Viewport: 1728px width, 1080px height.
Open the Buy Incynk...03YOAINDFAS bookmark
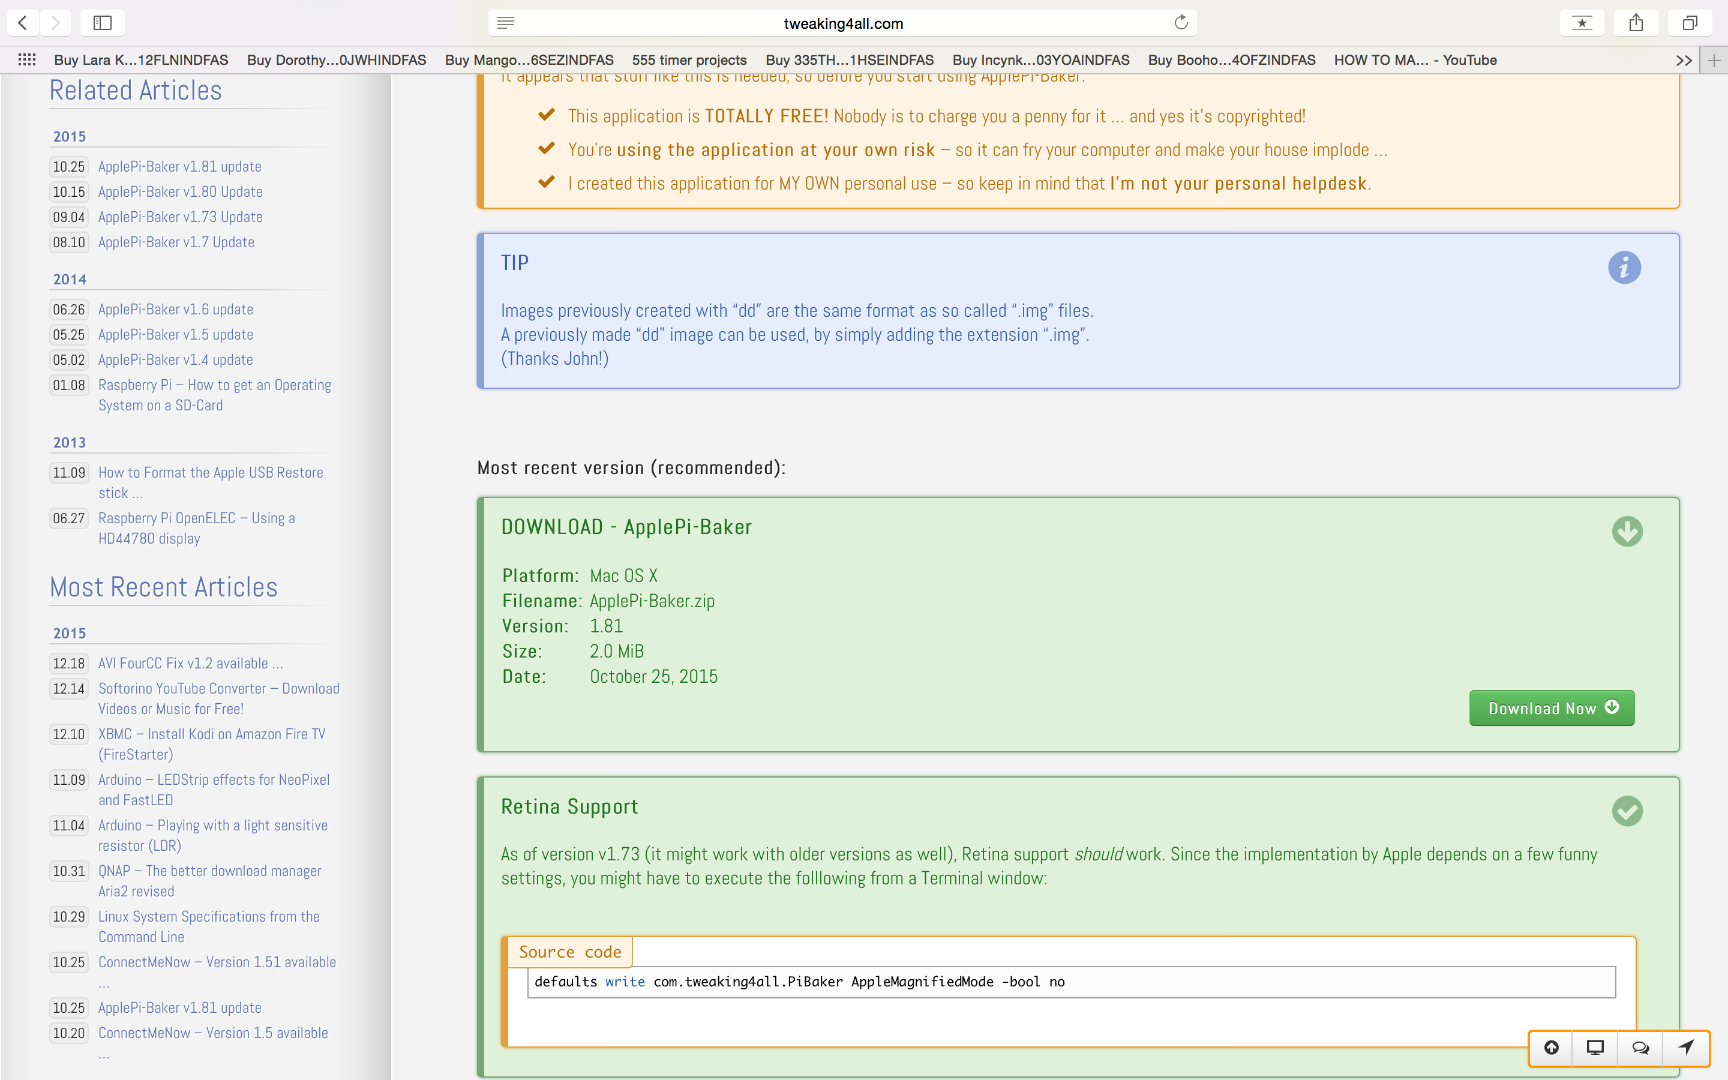1041,60
